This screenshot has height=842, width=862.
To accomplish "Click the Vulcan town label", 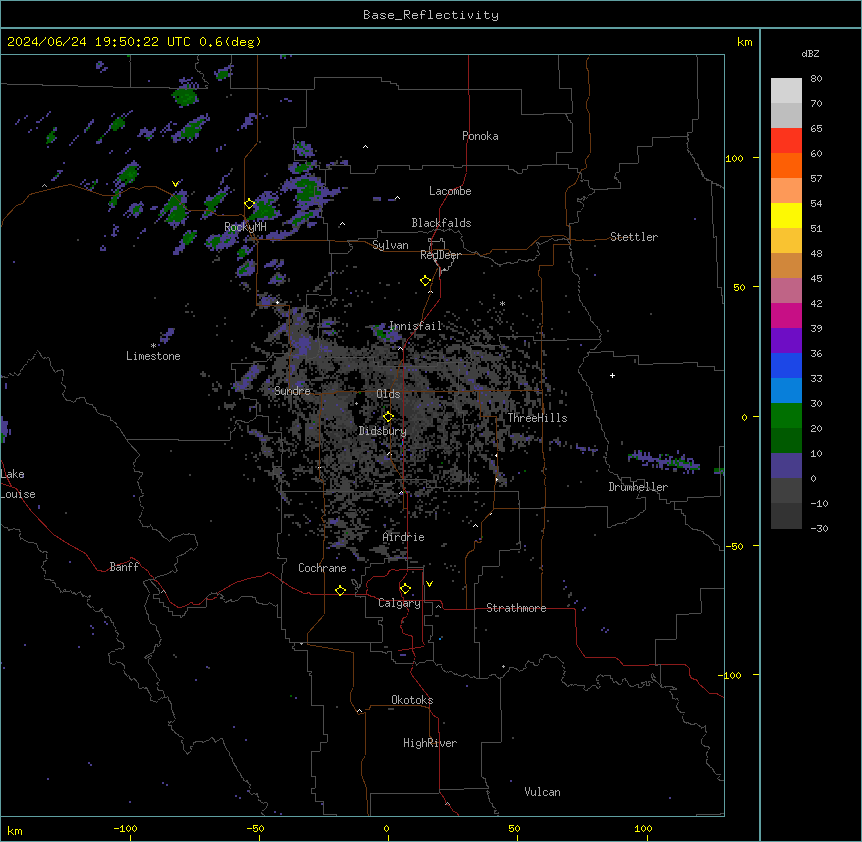I will pyautogui.click(x=543, y=792).
